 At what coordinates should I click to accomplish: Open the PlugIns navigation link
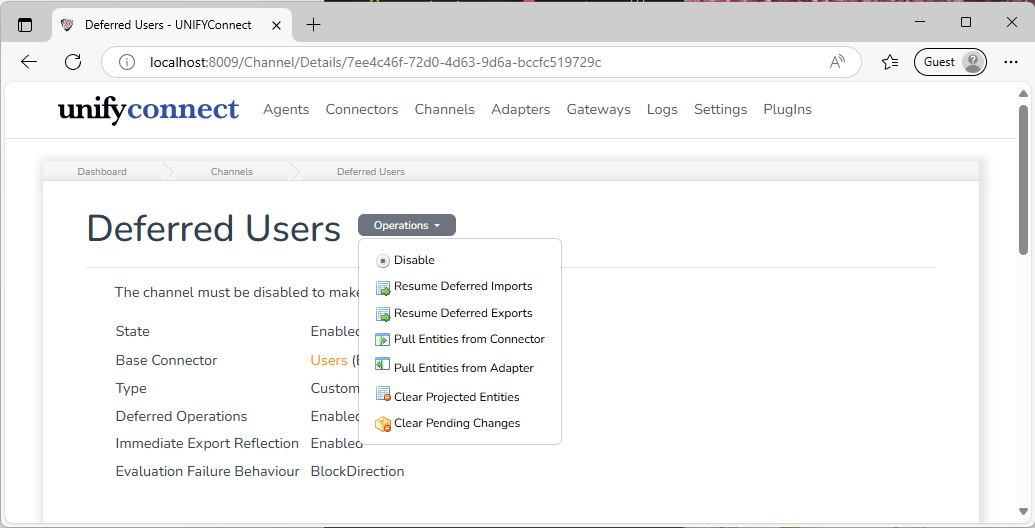787,110
